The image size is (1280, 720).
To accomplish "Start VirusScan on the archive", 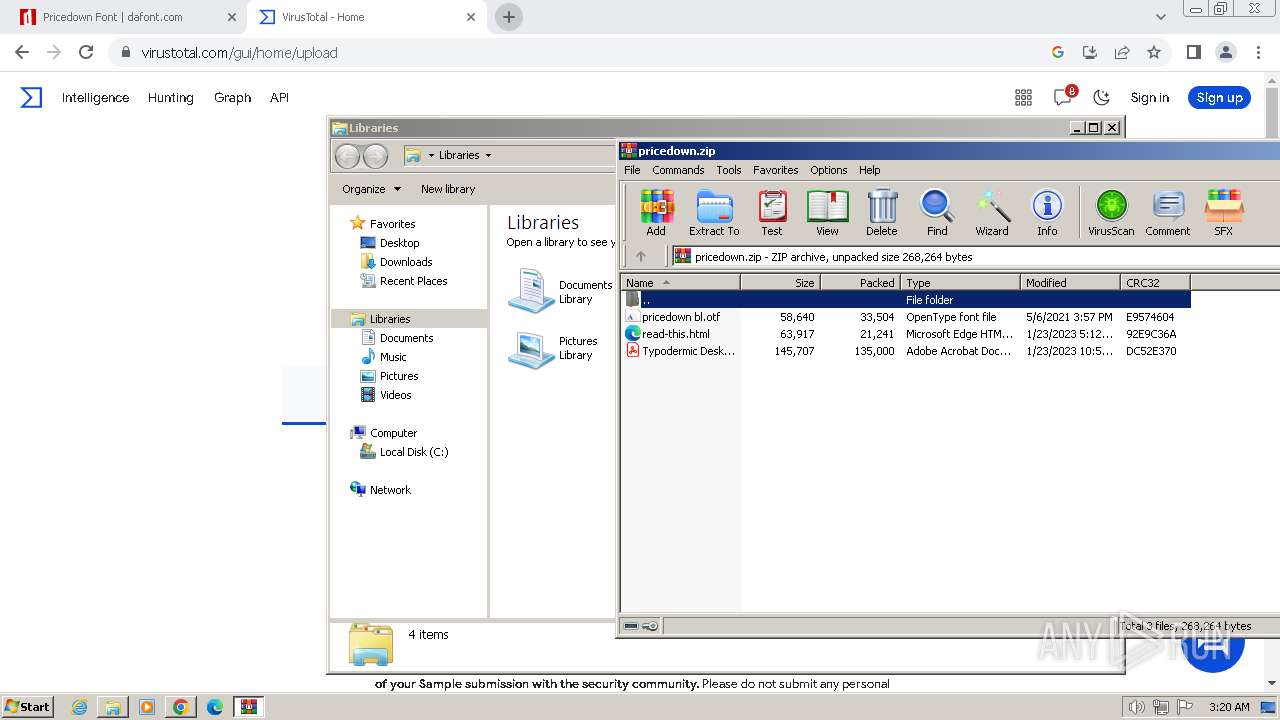I will (x=1111, y=212).
